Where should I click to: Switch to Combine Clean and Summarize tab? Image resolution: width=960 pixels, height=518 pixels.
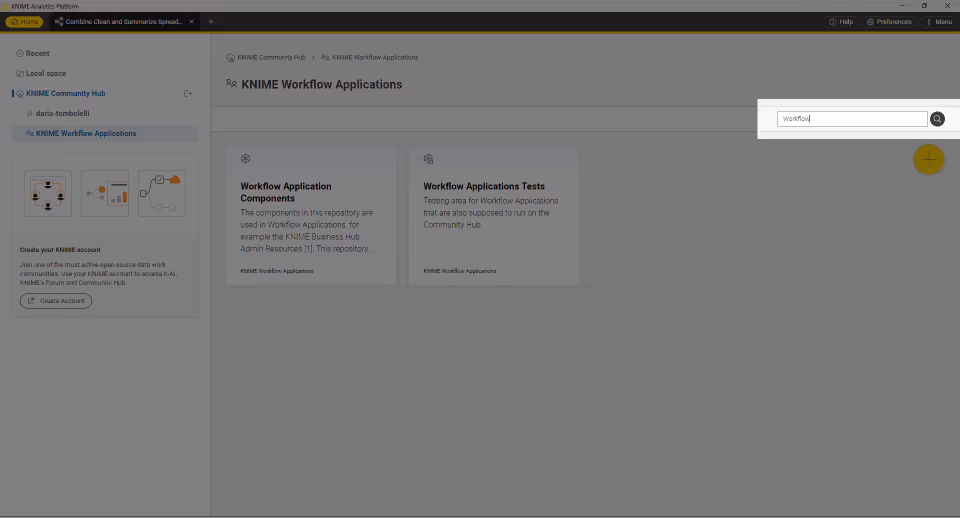coord(120,21)
